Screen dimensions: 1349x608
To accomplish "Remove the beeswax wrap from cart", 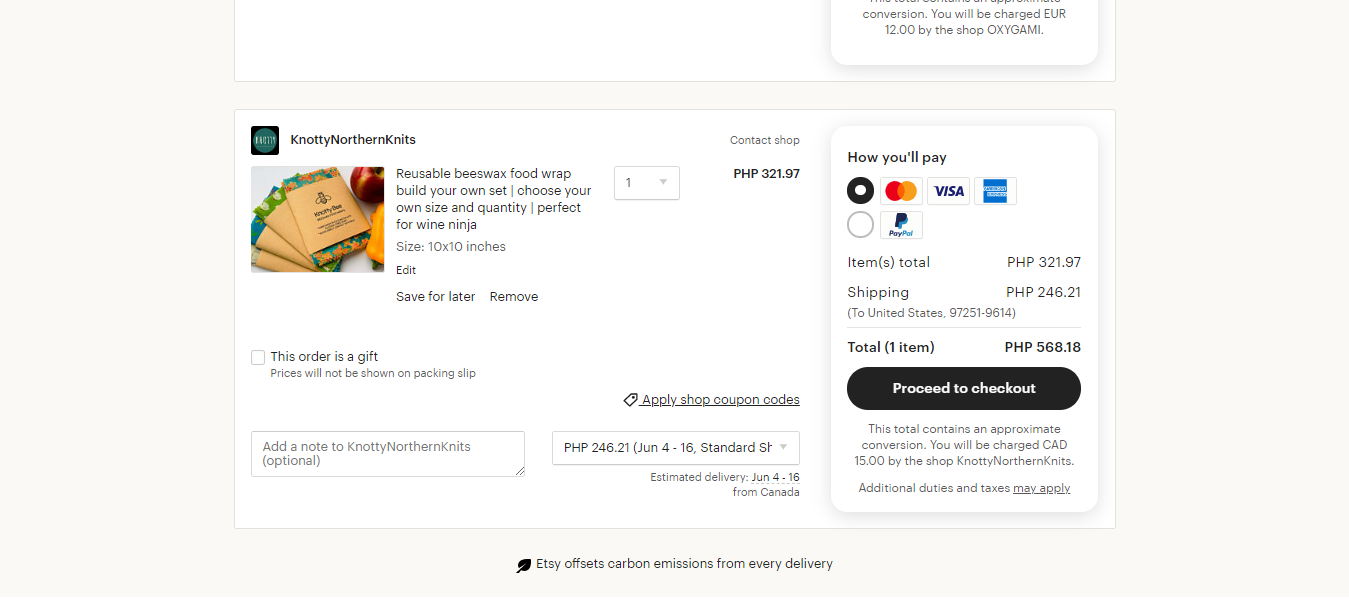I will (514, 297).
